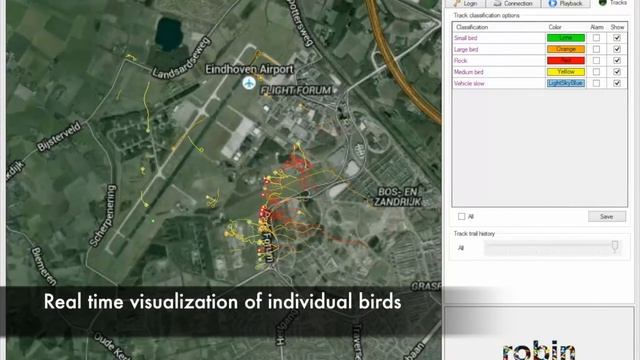Uncheck Show for Flock tracks

(x=617, y=60)
